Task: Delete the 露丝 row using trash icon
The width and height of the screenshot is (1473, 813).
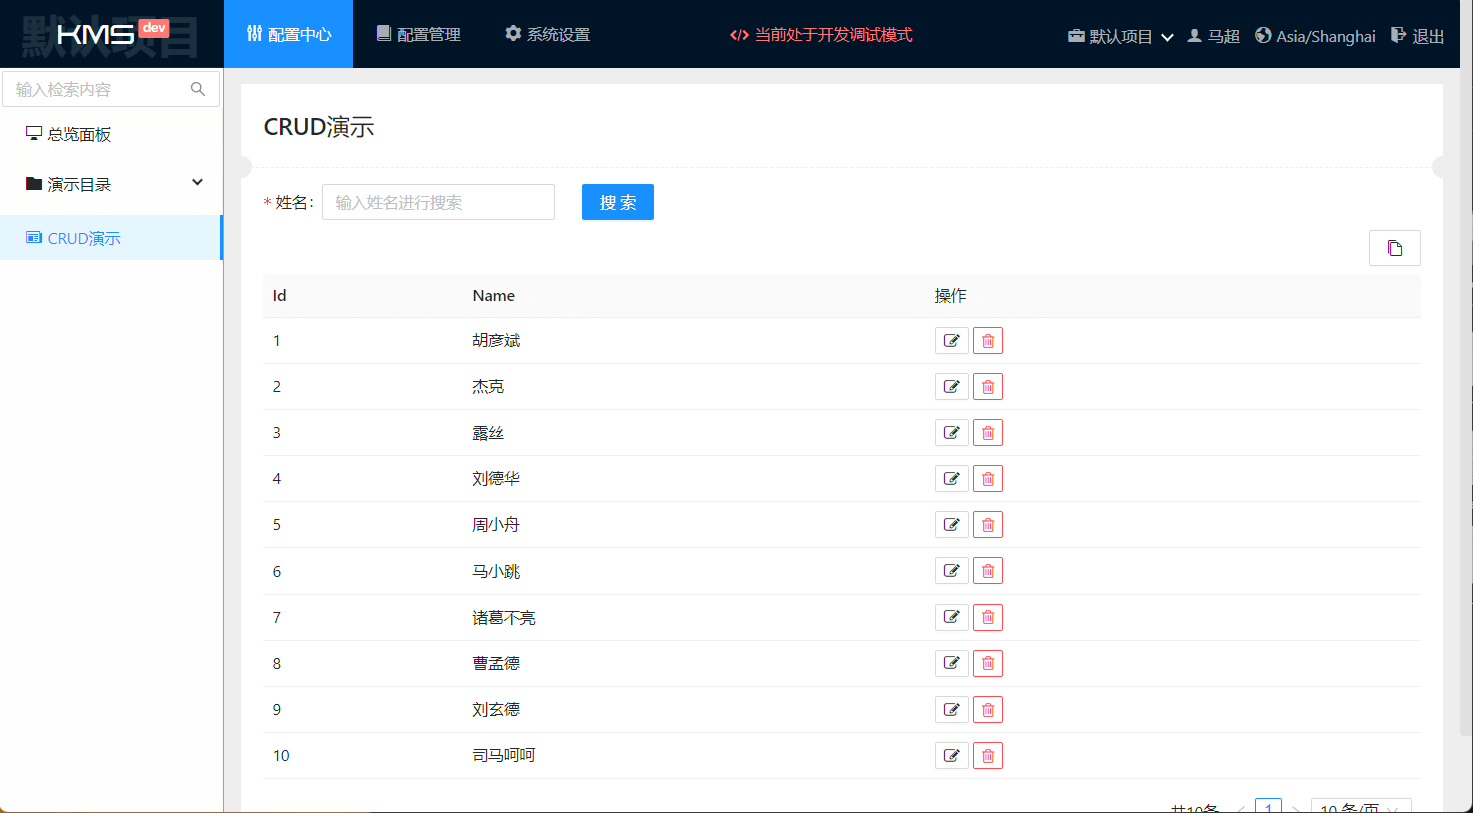Action: point(988,433)
